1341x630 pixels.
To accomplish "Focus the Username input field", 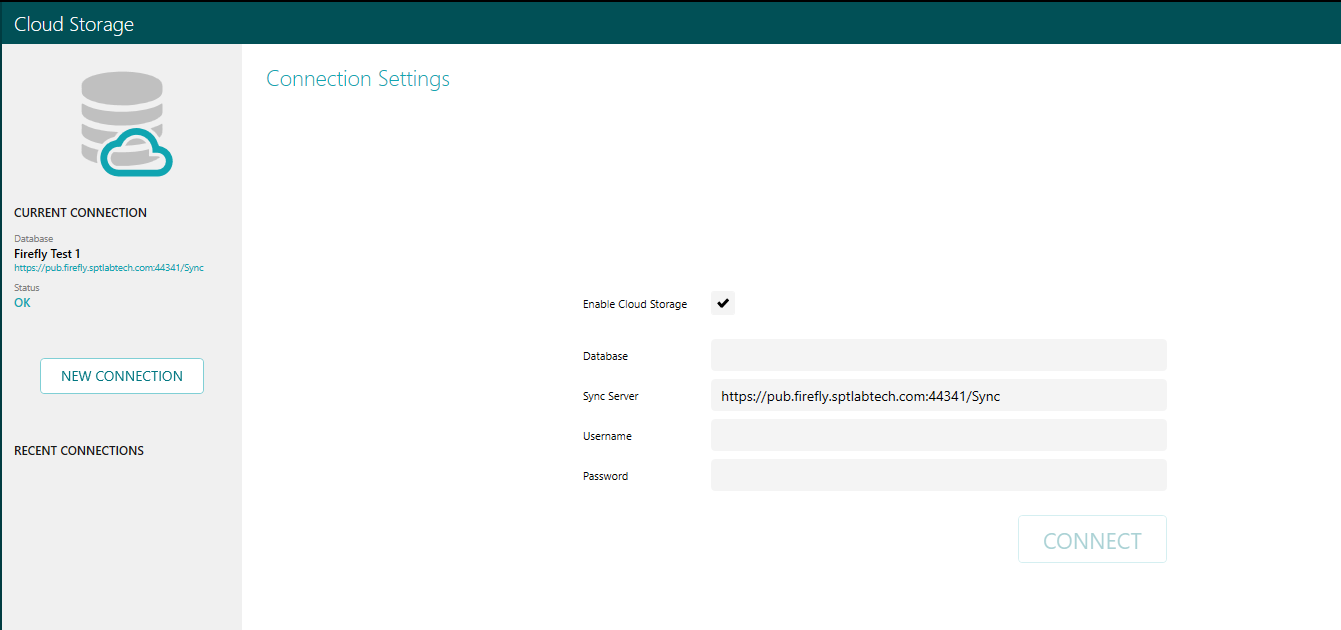I will click(938, 435).
